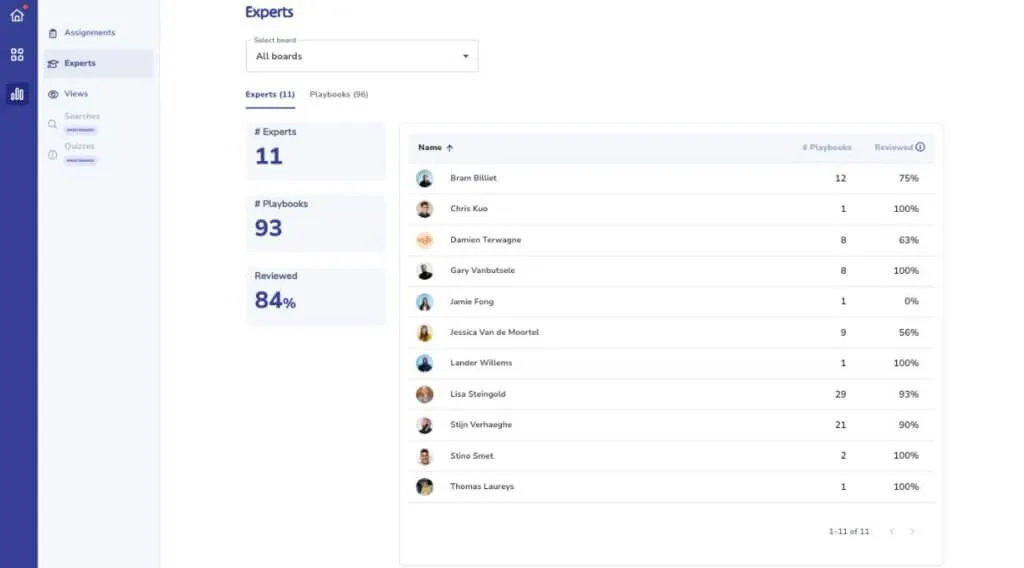Image resolution: width=1024 pixels, height=568 pixels.
Task: Sort by the Name column header
Action: (x=430, y=148)
